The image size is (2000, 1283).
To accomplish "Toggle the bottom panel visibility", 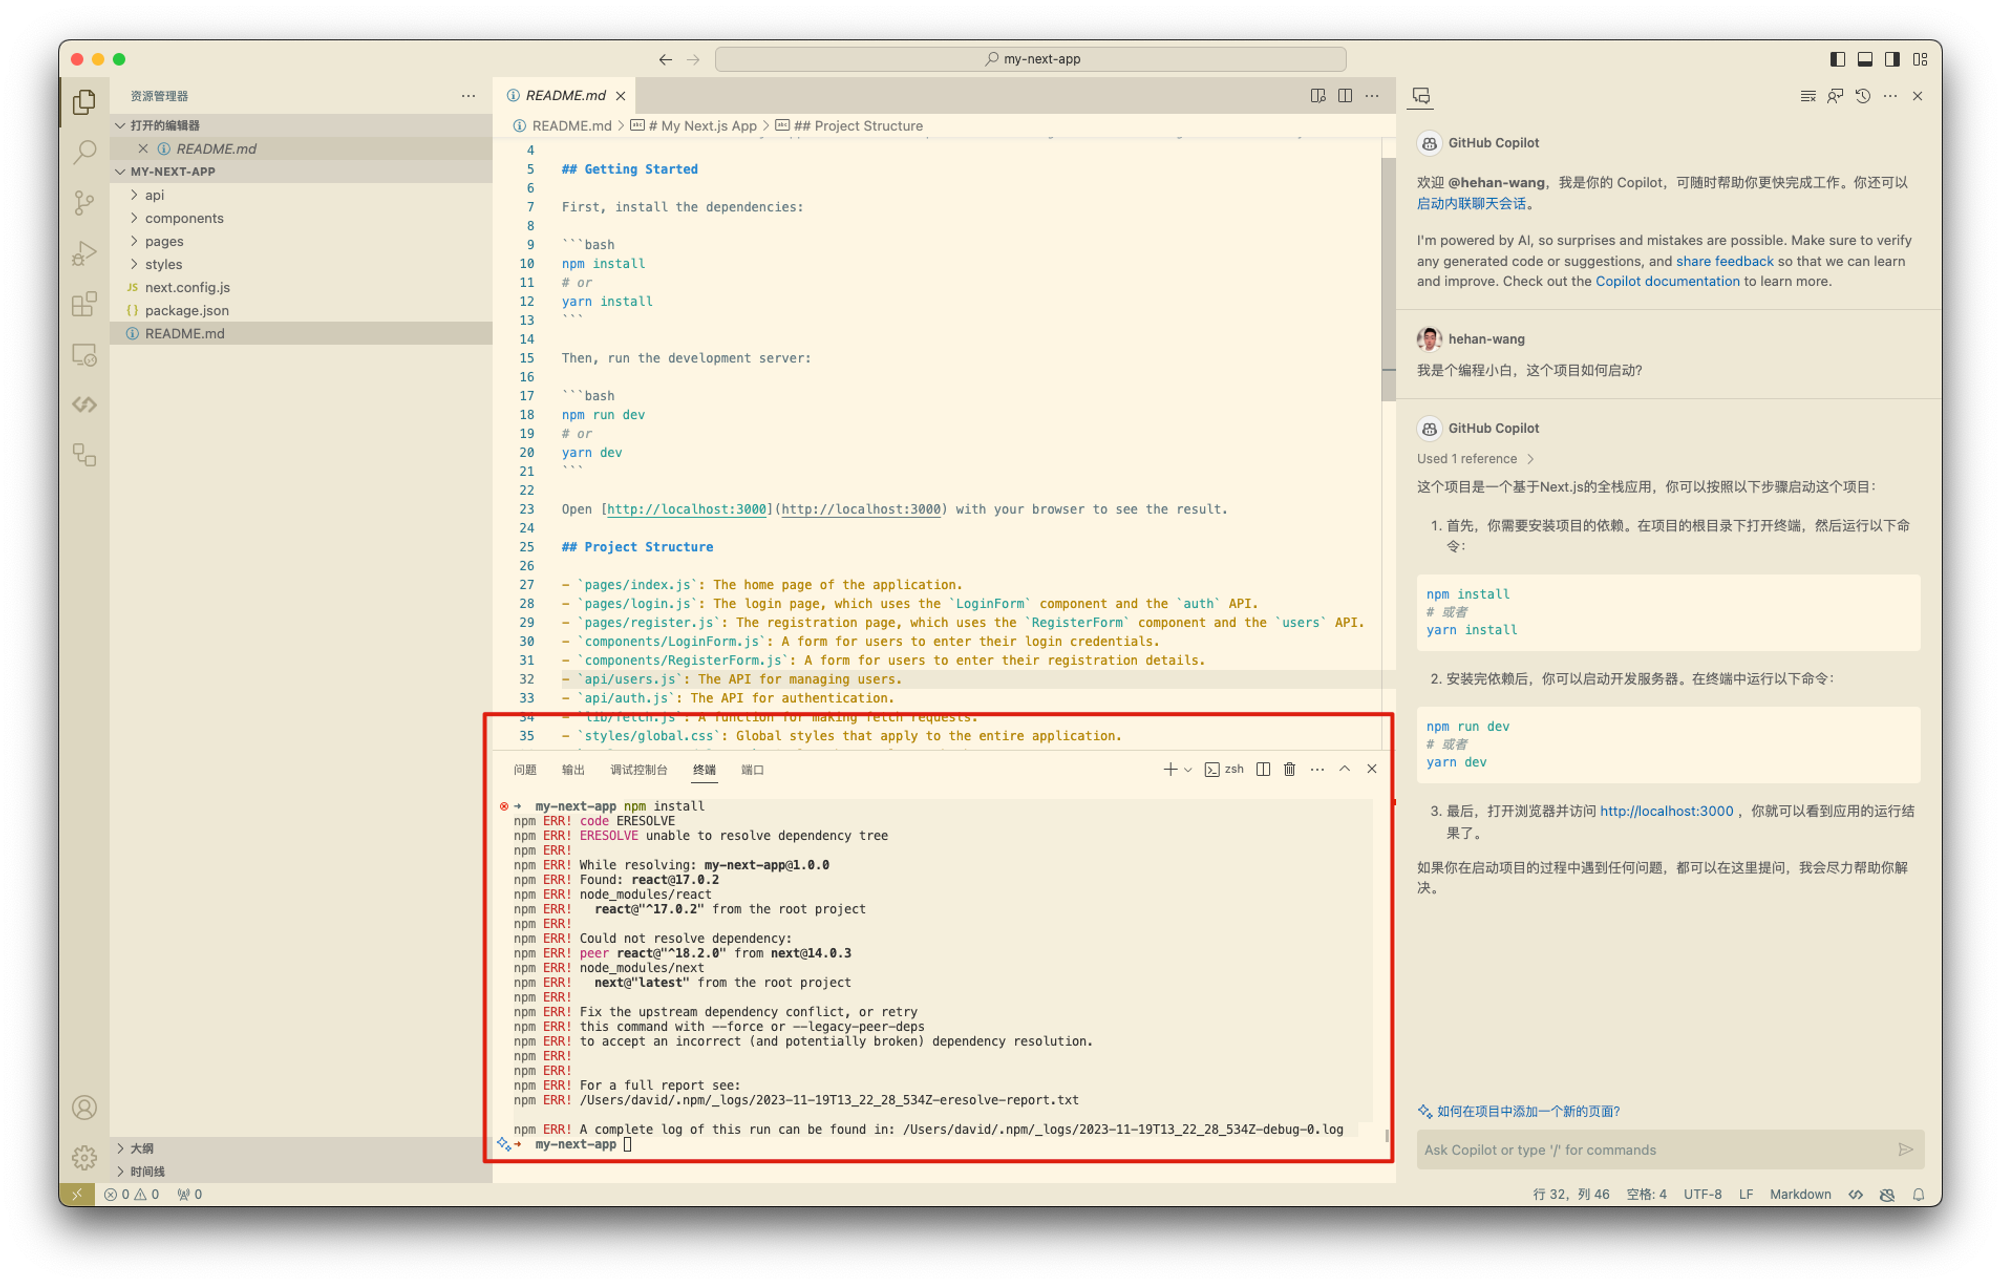I will 1865,59.
